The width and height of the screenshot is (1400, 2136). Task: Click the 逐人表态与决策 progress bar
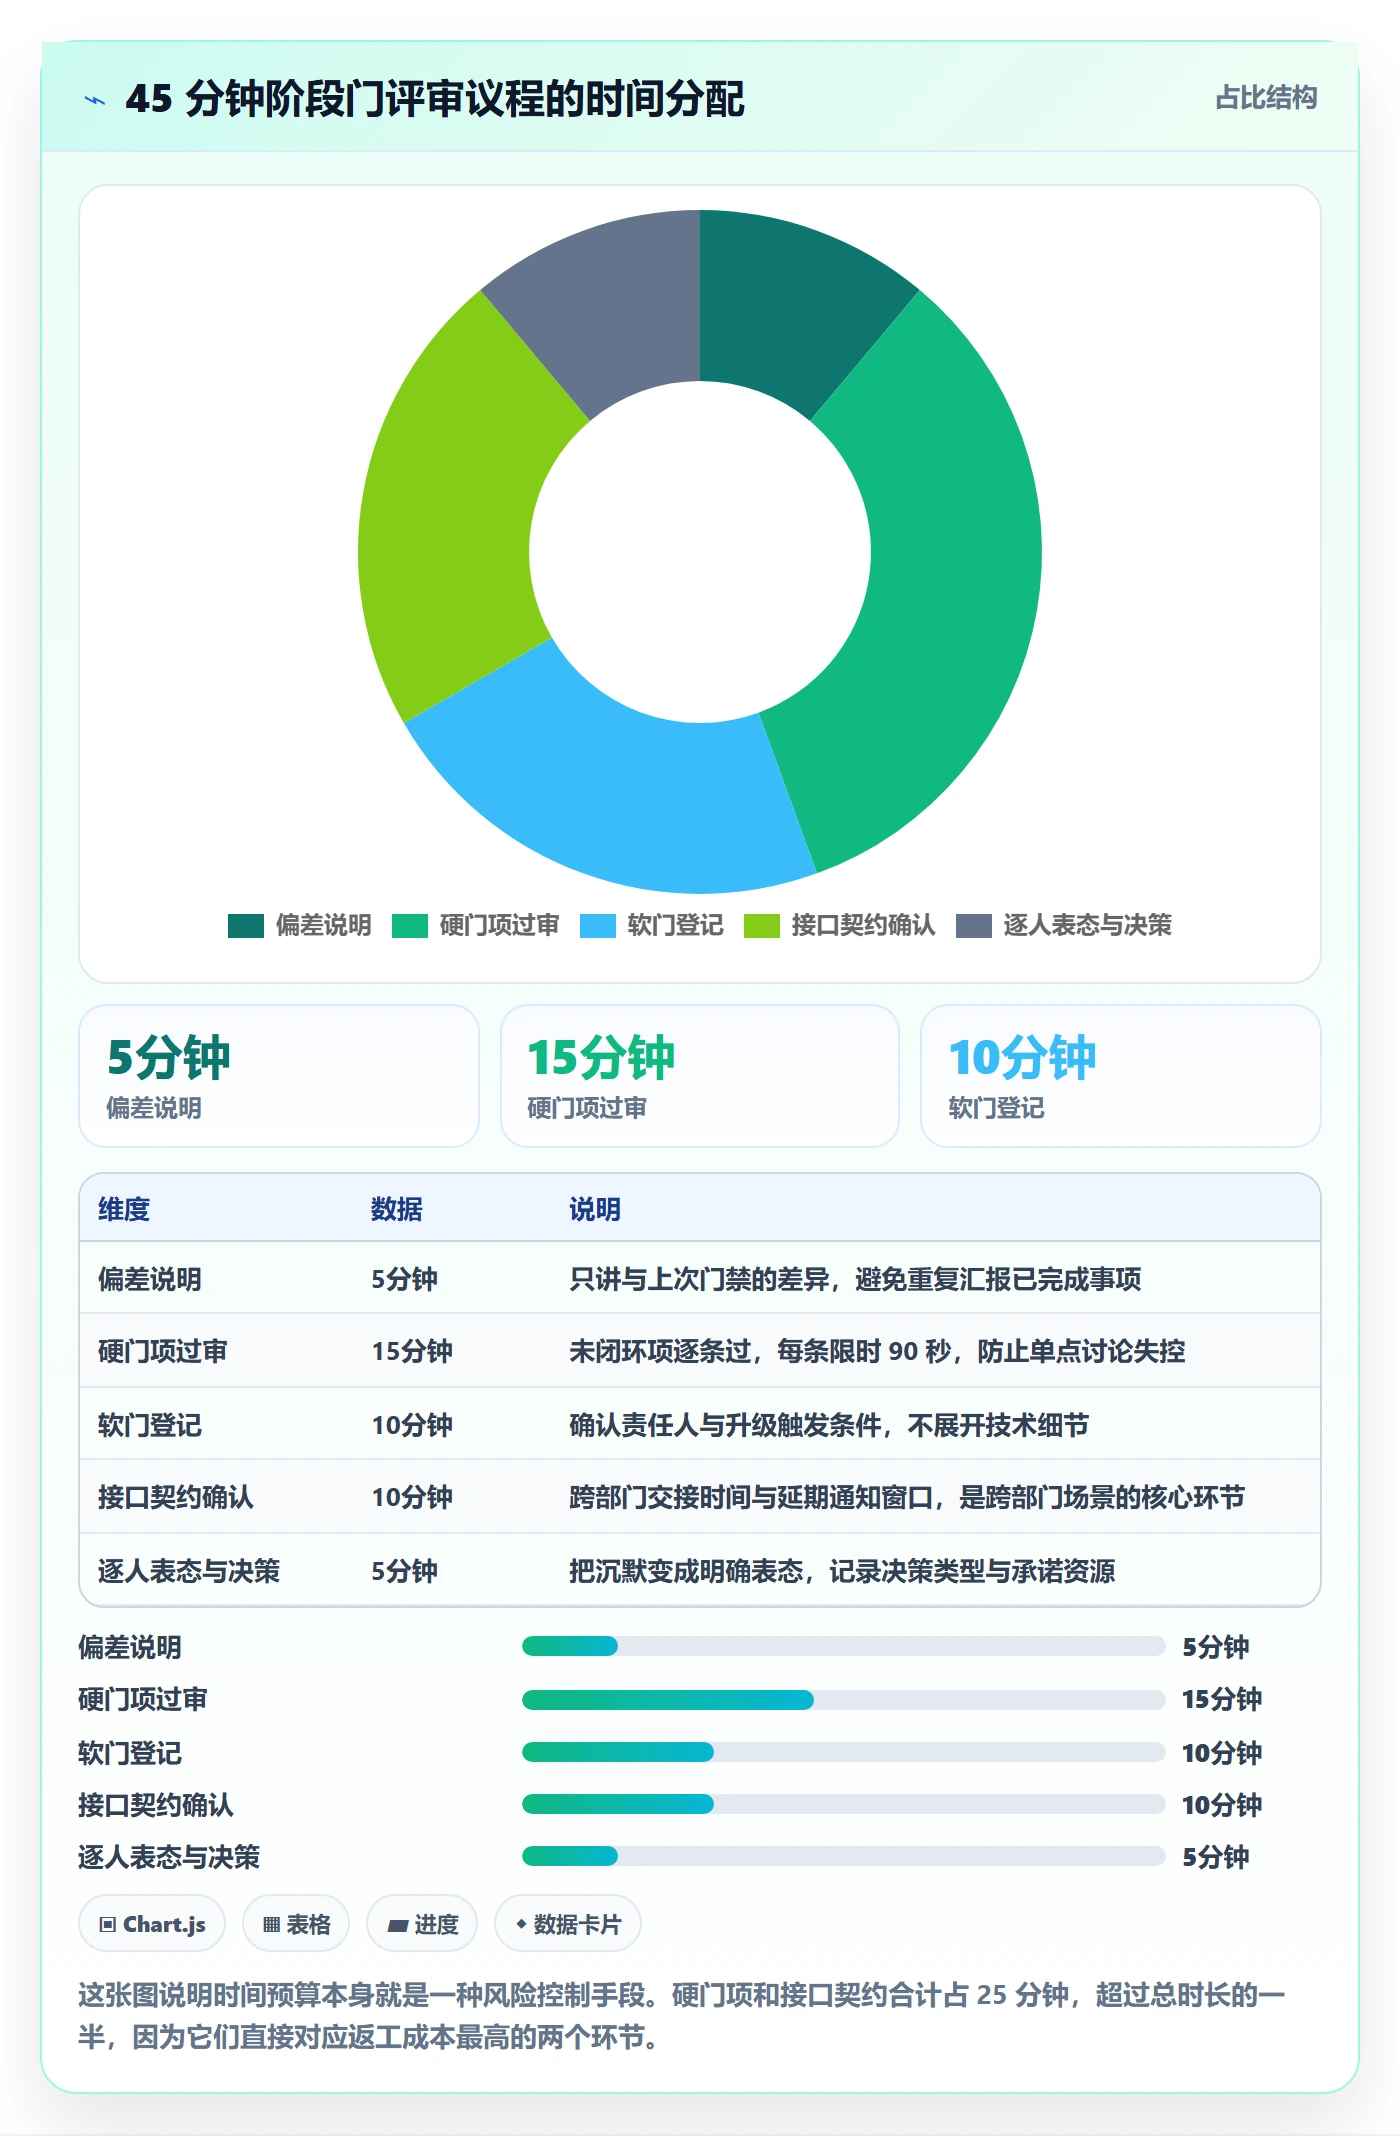click(x=843, y=1857)
